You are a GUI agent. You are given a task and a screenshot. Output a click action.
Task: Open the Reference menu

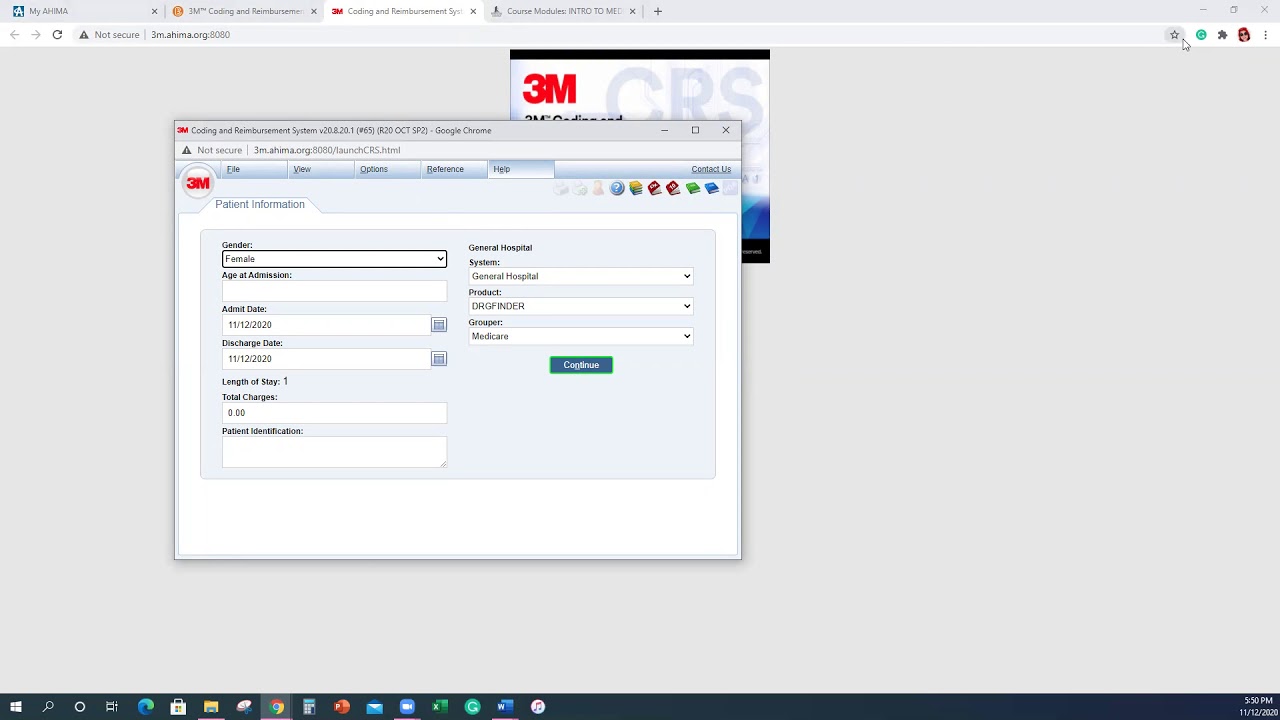445,169
